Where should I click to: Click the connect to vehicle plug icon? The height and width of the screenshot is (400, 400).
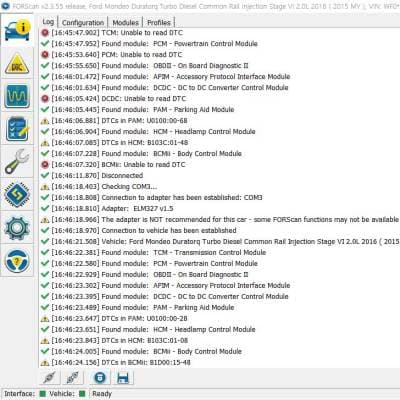[50, 378]
